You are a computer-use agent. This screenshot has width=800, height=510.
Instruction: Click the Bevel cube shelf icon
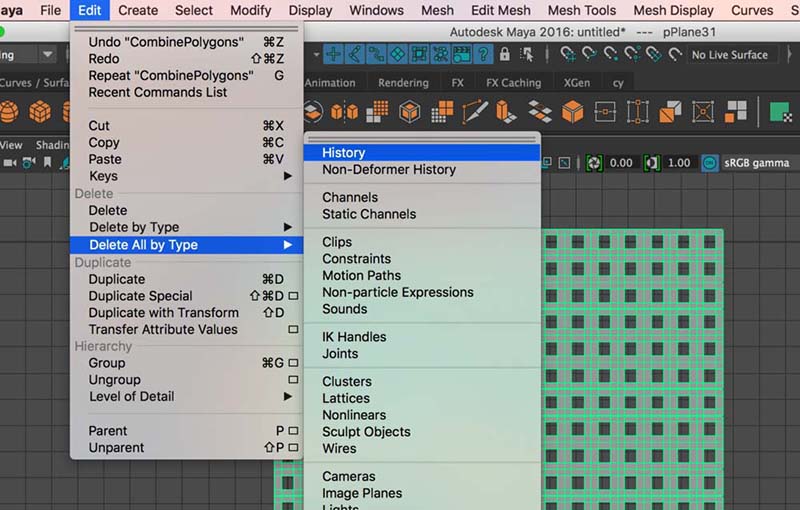410,111
